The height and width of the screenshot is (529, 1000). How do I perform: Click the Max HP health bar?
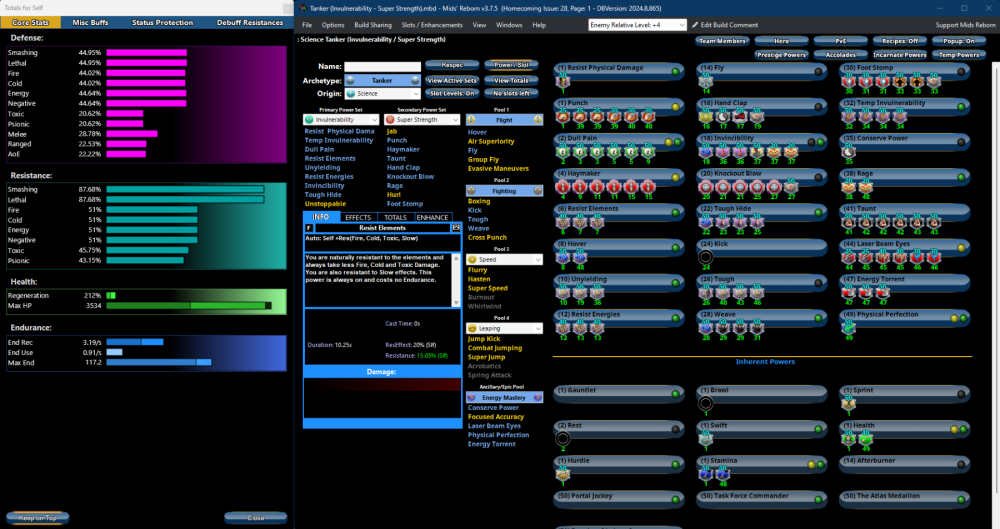click(x=189, y=306)
